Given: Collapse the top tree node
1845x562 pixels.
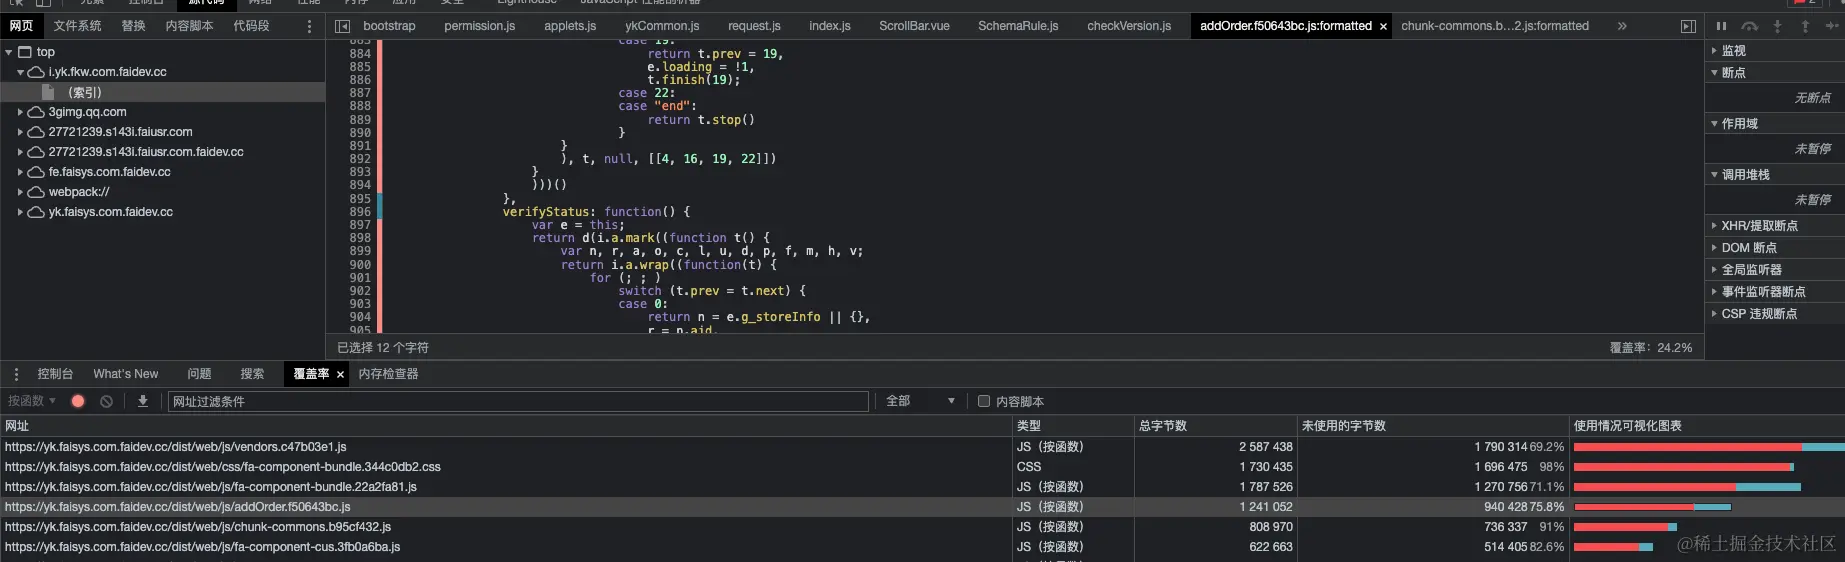Looking at the screenshot, I should click(x=9, y=52).
